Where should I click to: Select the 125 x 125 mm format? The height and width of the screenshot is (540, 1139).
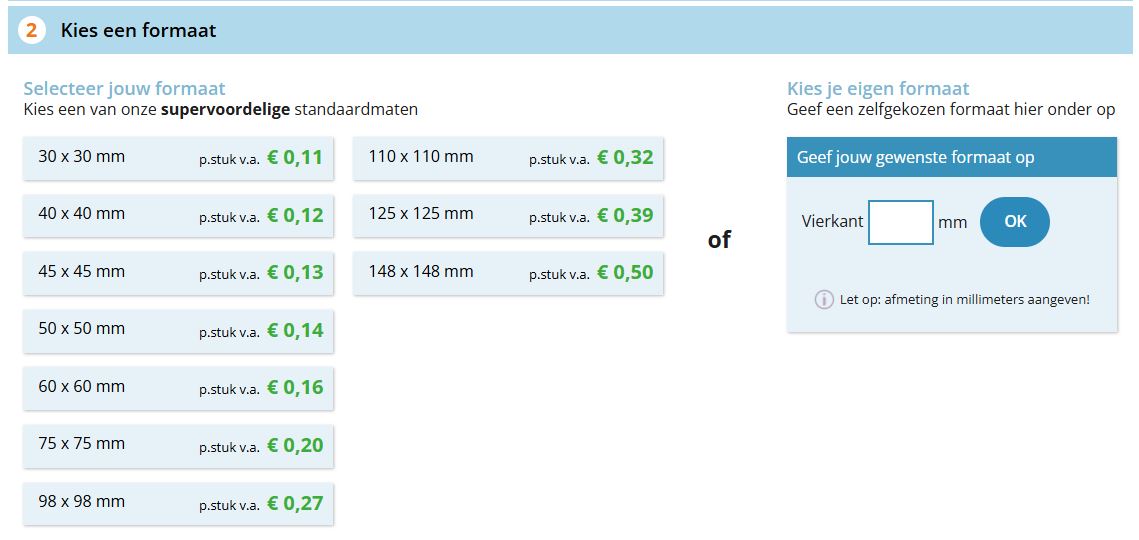point(508,215)
